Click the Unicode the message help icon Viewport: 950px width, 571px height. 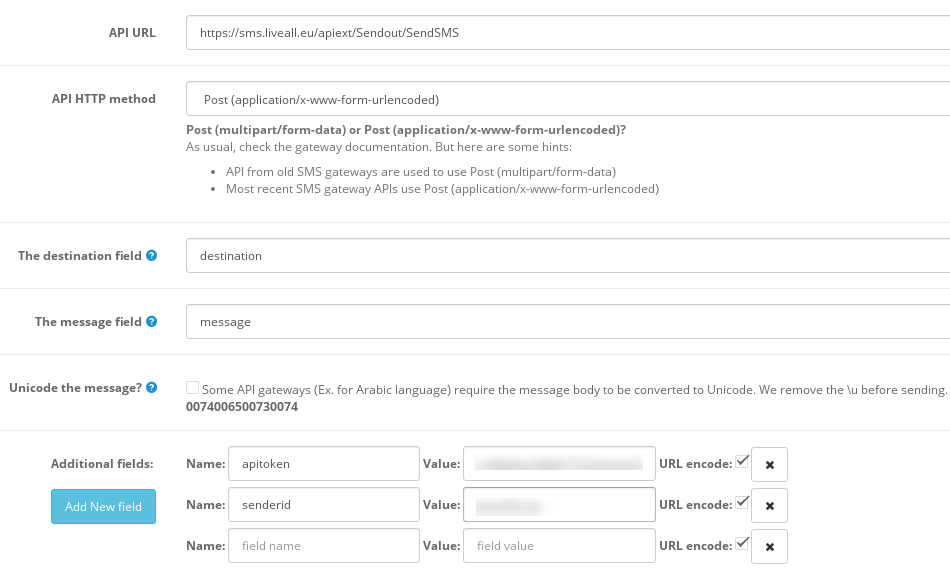[x=152, y=388]
